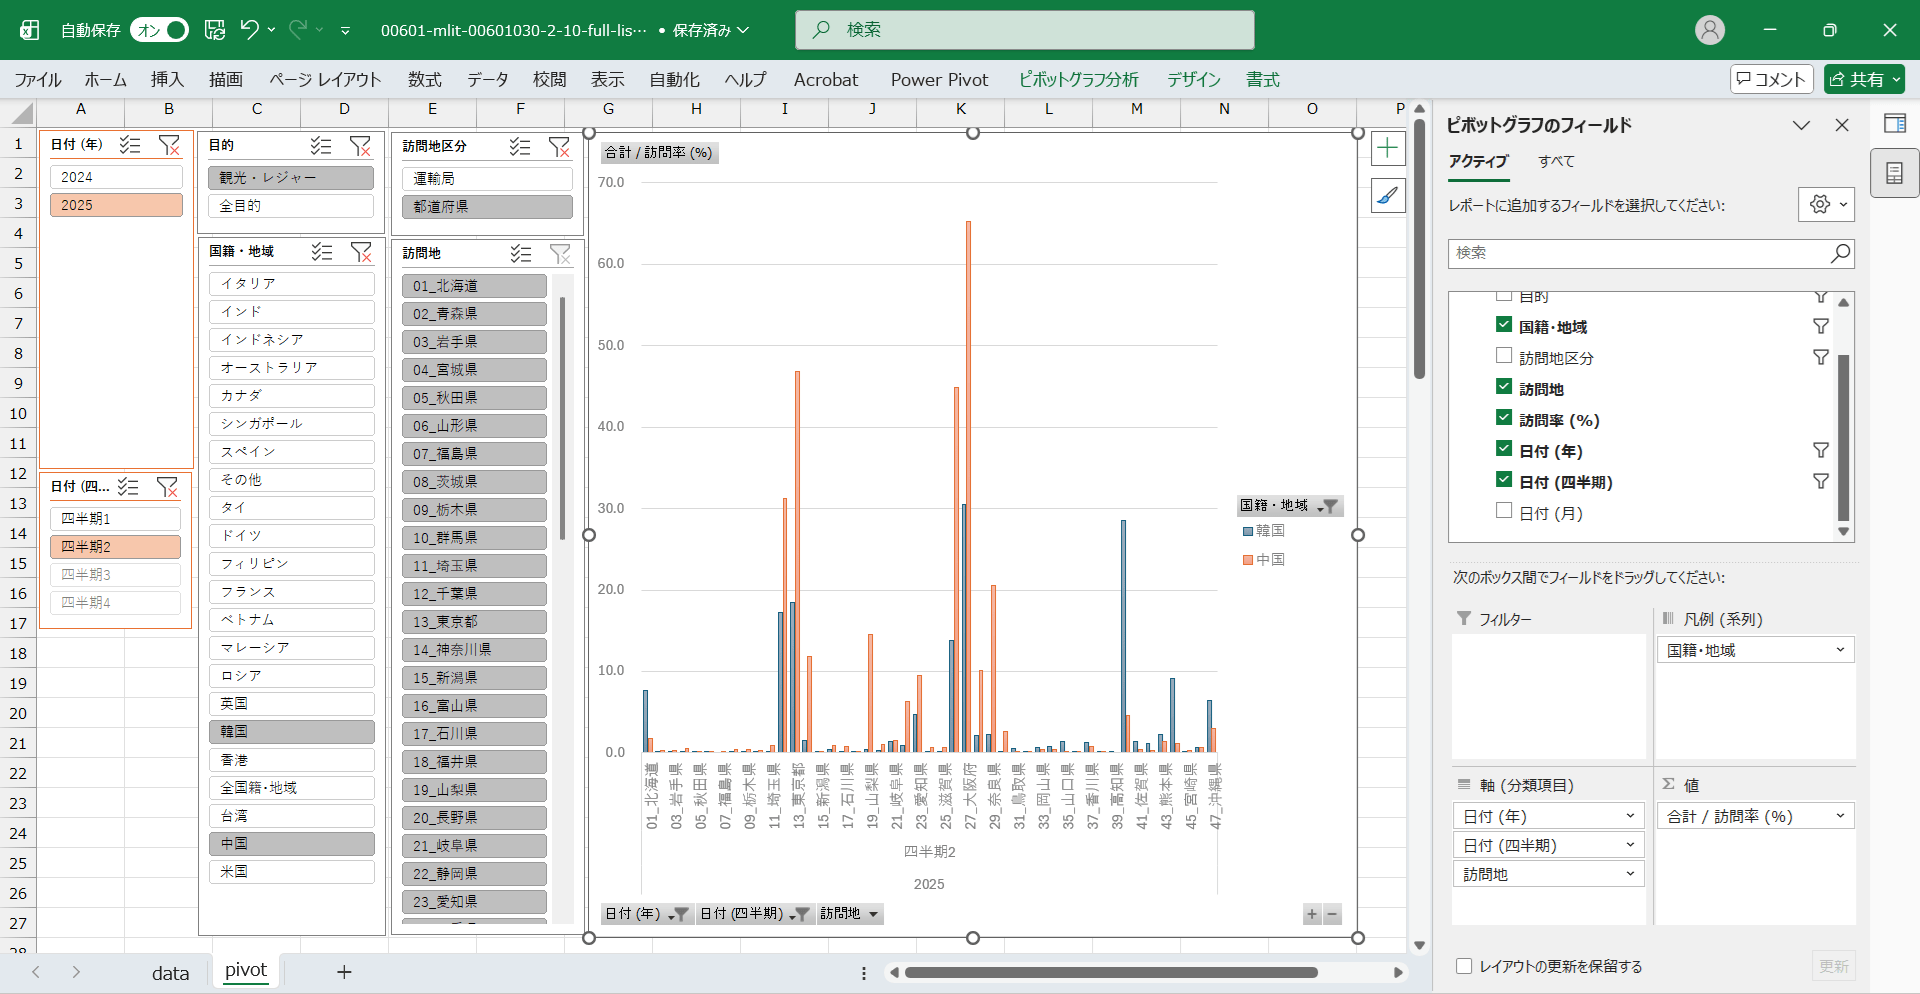This screenshot has width=1920, height=994.
Task: Expand the 合計 / 訪問率 (%) value dropdown
Action: click(x=1839, y=816)
